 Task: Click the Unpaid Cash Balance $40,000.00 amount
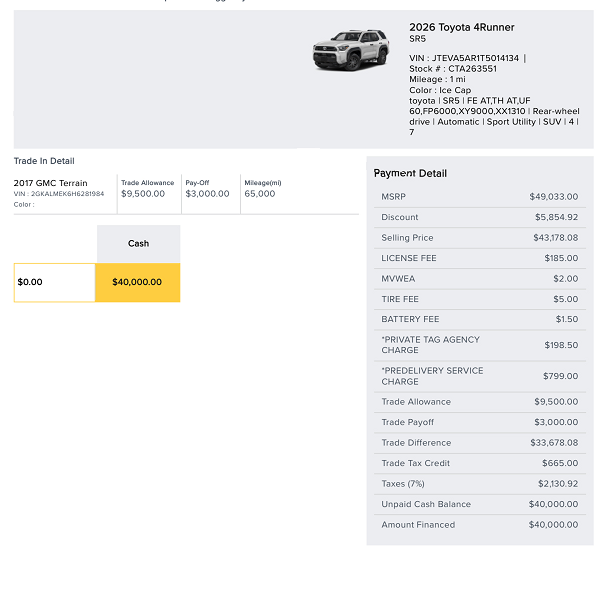553,504
